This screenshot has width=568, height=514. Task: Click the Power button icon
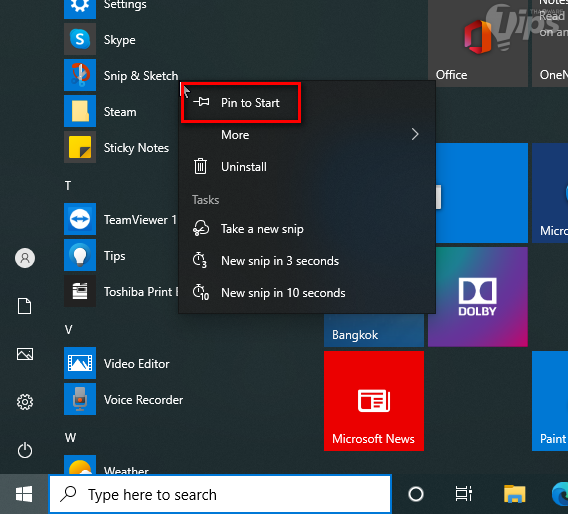click(25, 450)
